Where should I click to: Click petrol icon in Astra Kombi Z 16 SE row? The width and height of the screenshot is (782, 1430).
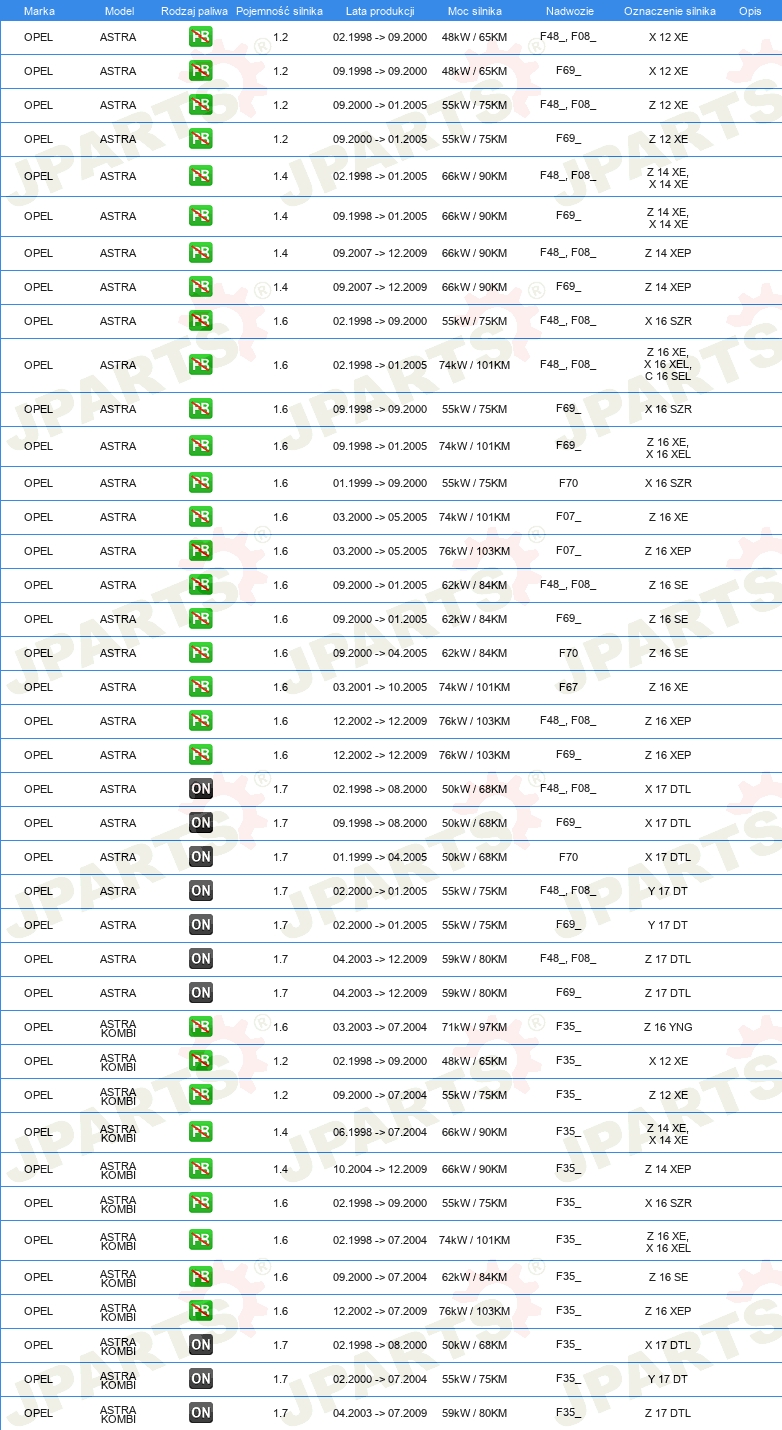[x=201, y=1277]
